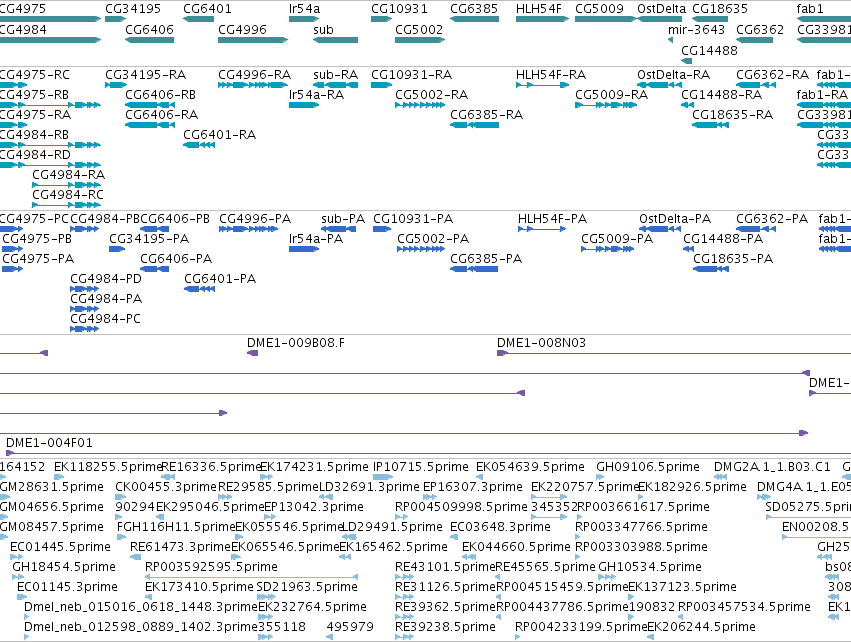Viewport: 851px width, 642px height.
Task: Click EST CK00455.3prime
Action: [166, 487]
